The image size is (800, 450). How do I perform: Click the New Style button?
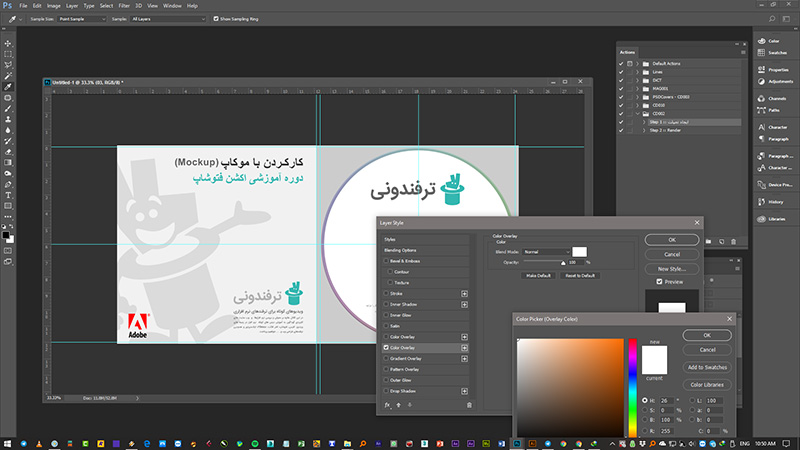[670, 269]
